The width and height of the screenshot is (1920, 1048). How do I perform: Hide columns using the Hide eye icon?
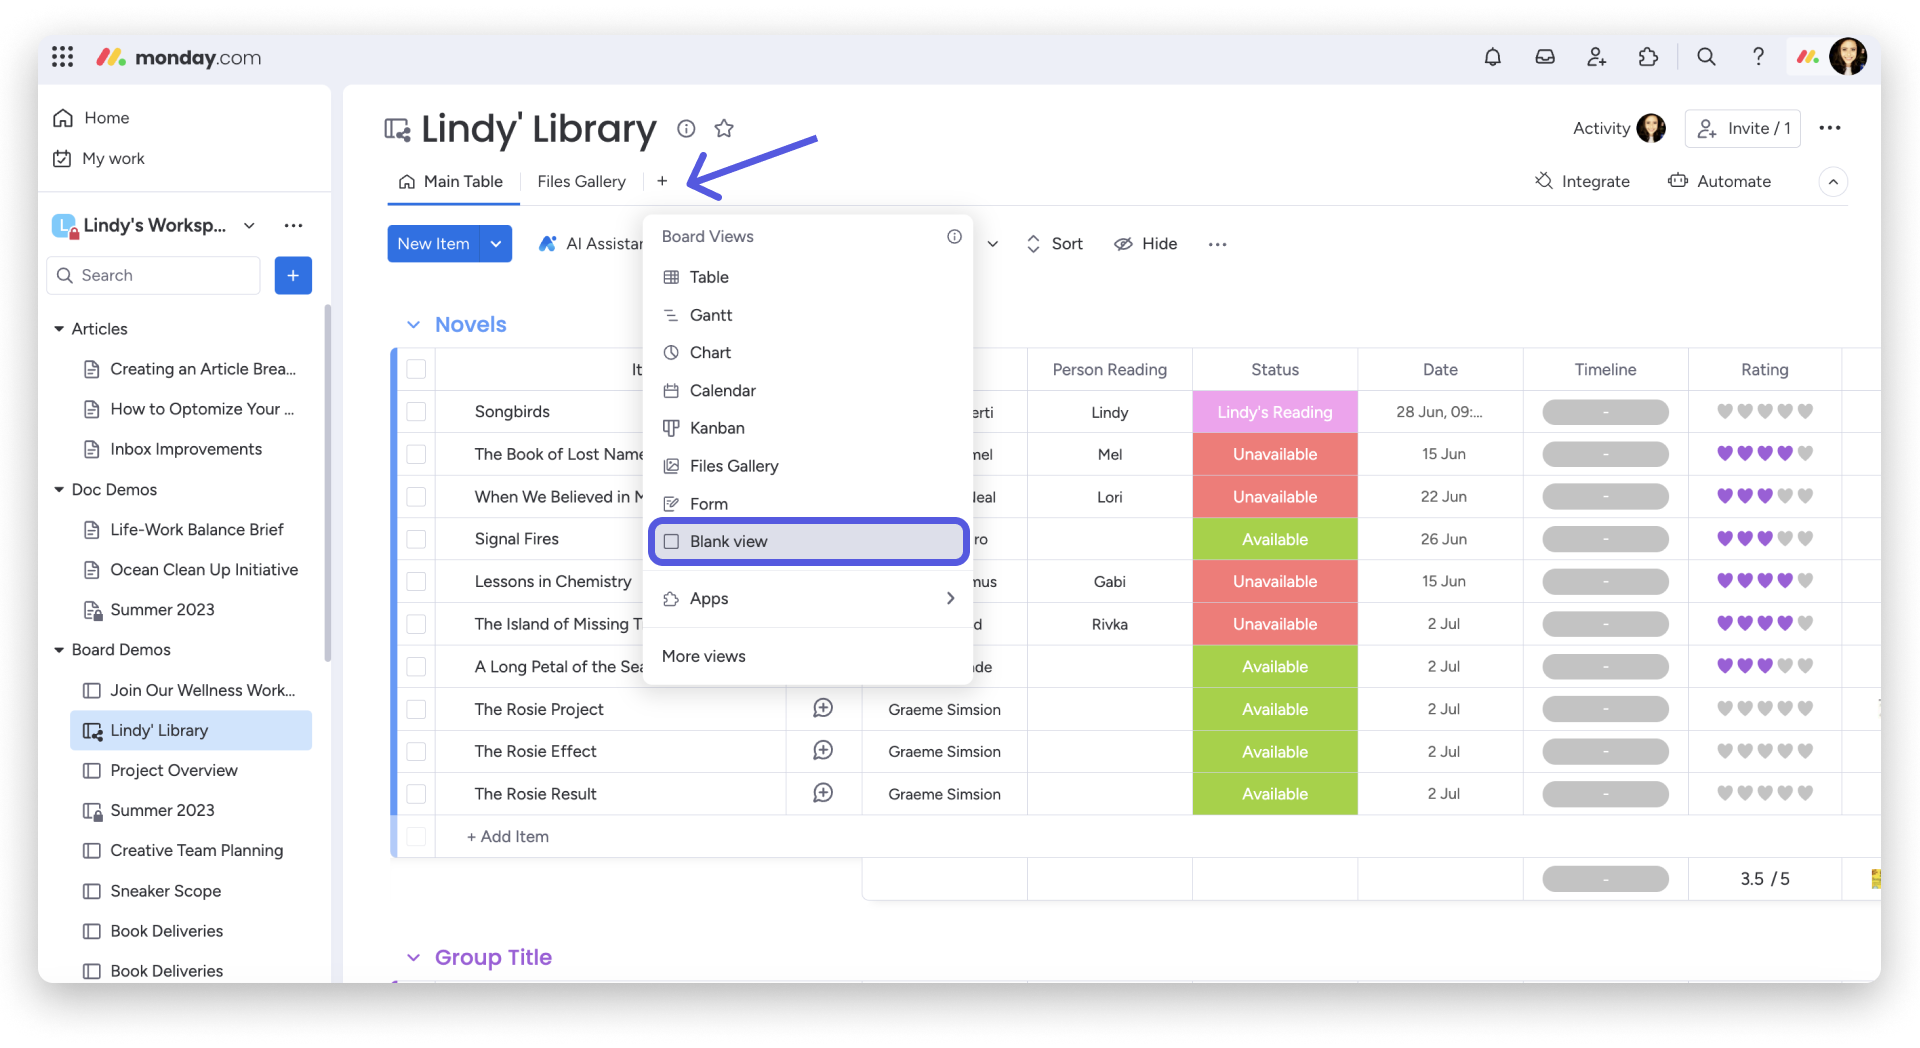pos(1145,243)
